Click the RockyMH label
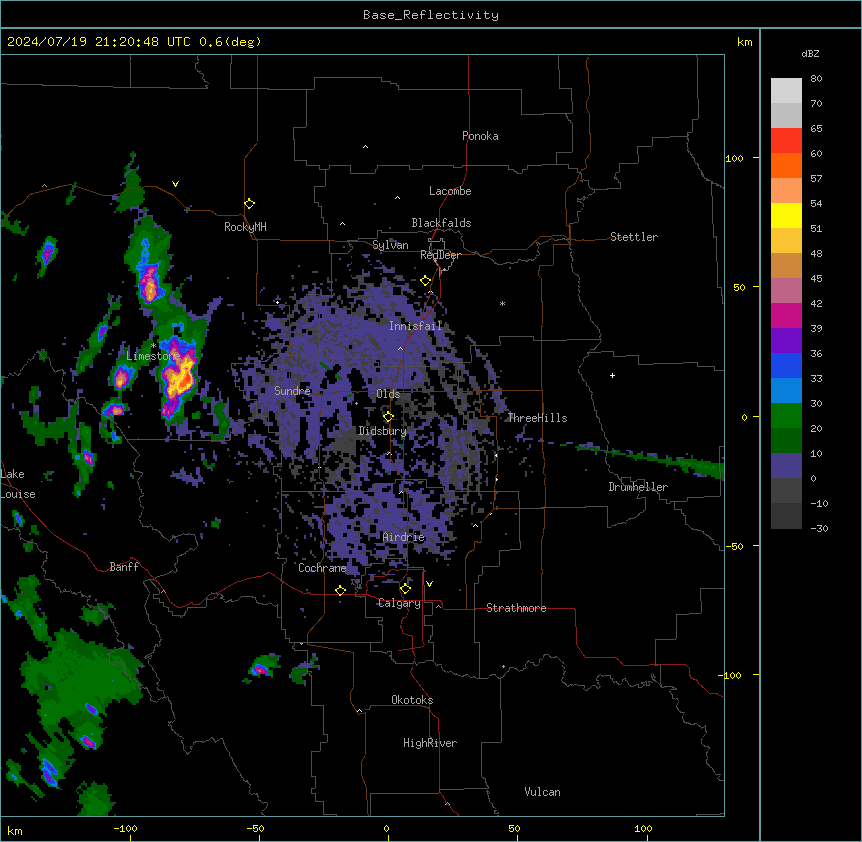This screenshot has height=842, width=862. click(x=245, y=227)
